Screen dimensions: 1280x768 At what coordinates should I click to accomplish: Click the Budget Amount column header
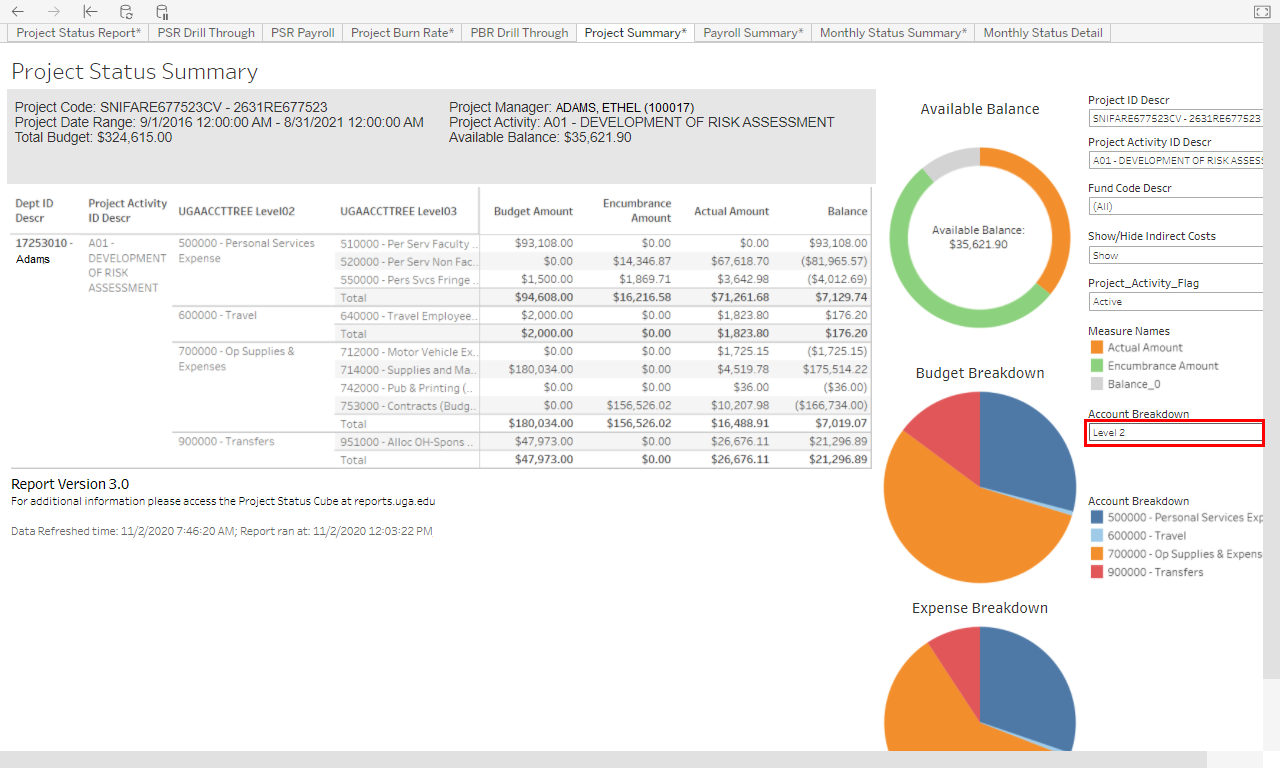[533, 211]
